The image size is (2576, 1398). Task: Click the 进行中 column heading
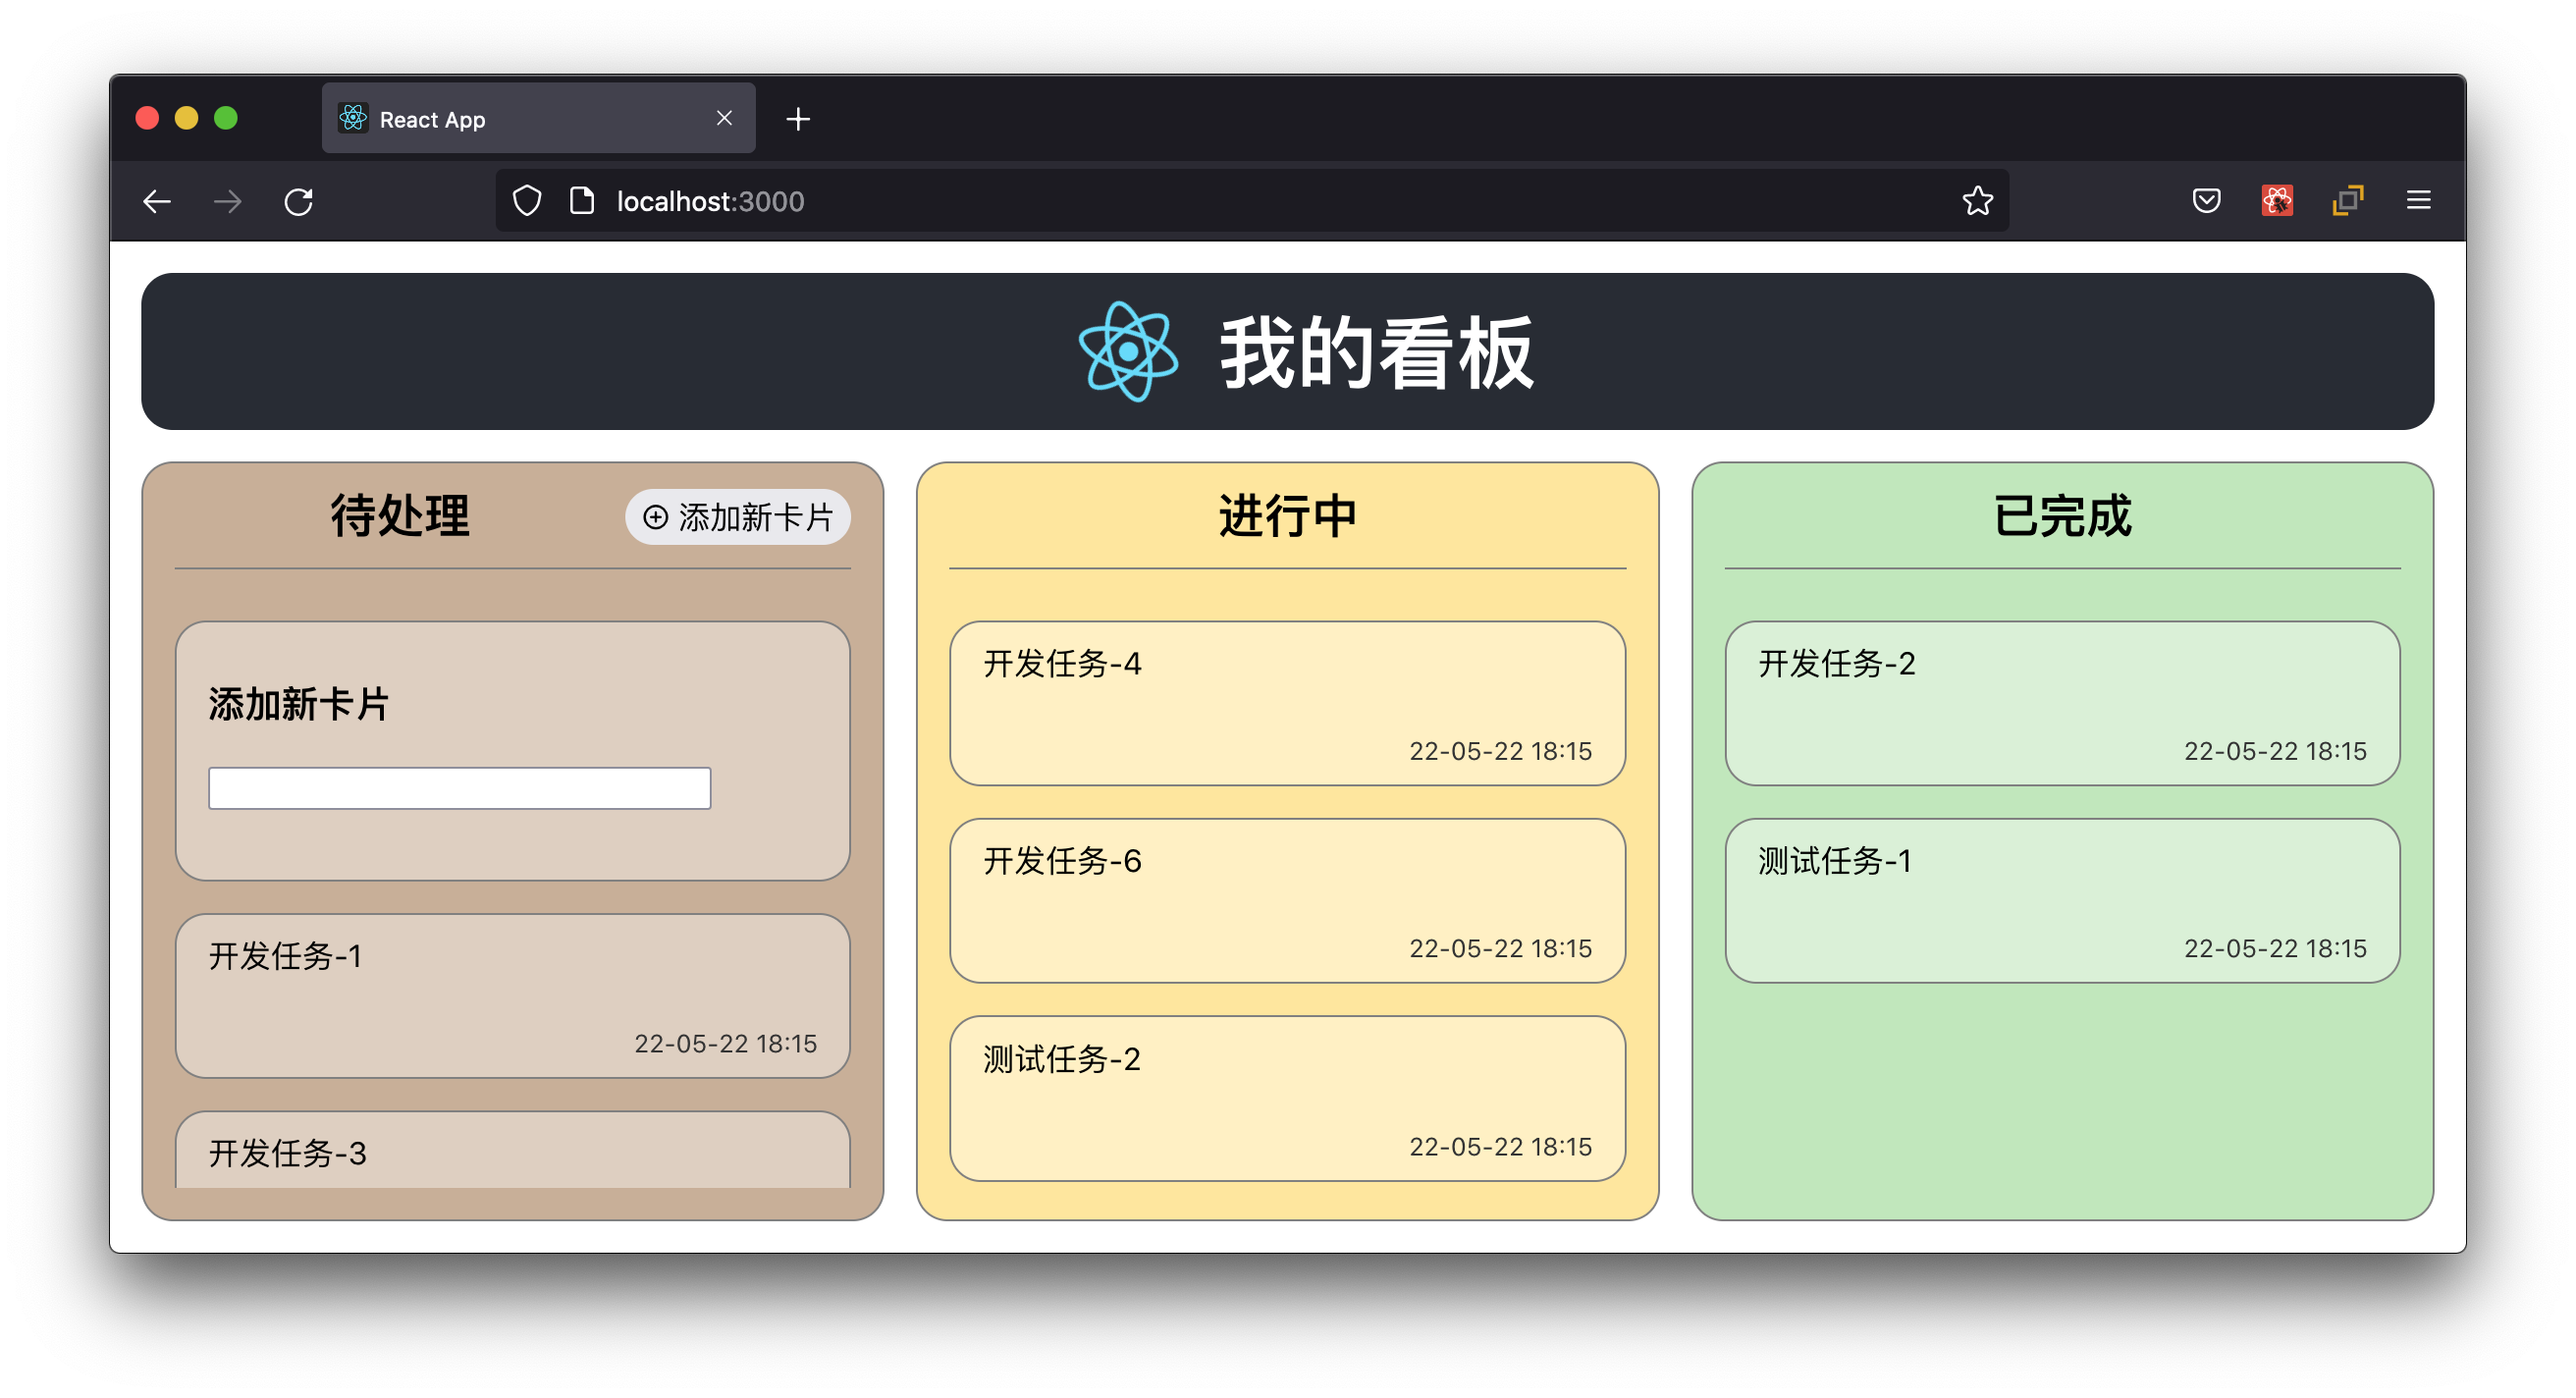click(x=1287, y=517)
